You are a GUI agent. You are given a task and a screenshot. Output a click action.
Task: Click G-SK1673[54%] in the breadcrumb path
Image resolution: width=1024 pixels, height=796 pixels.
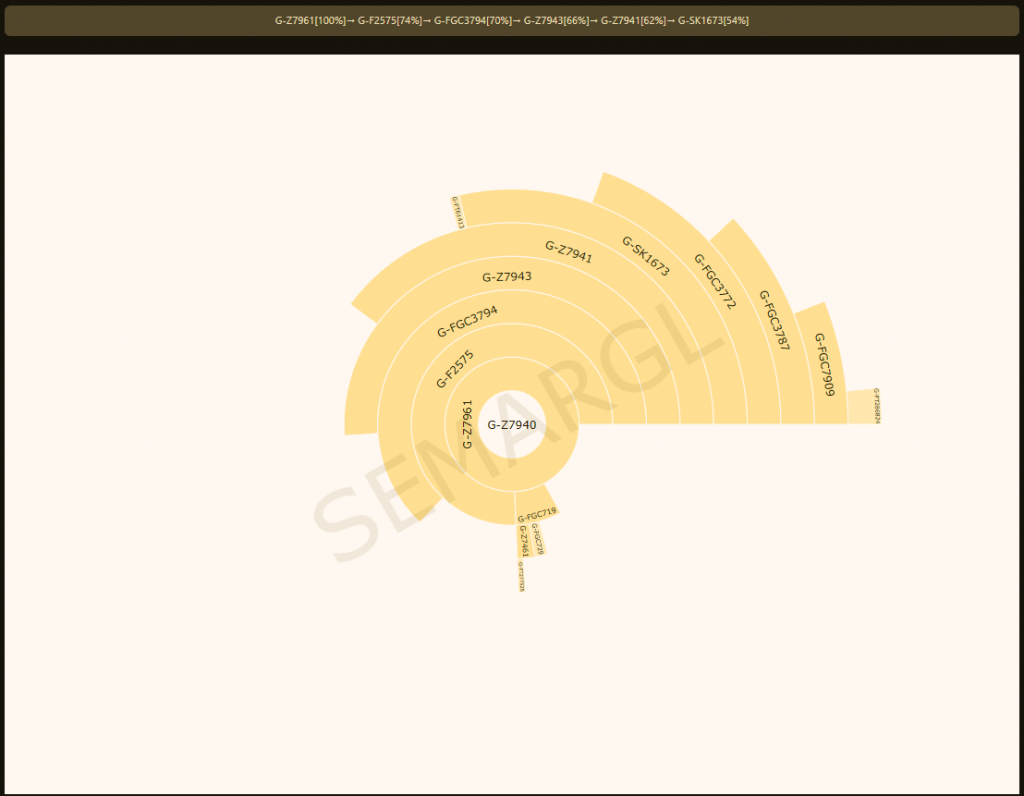click(713, 21)
